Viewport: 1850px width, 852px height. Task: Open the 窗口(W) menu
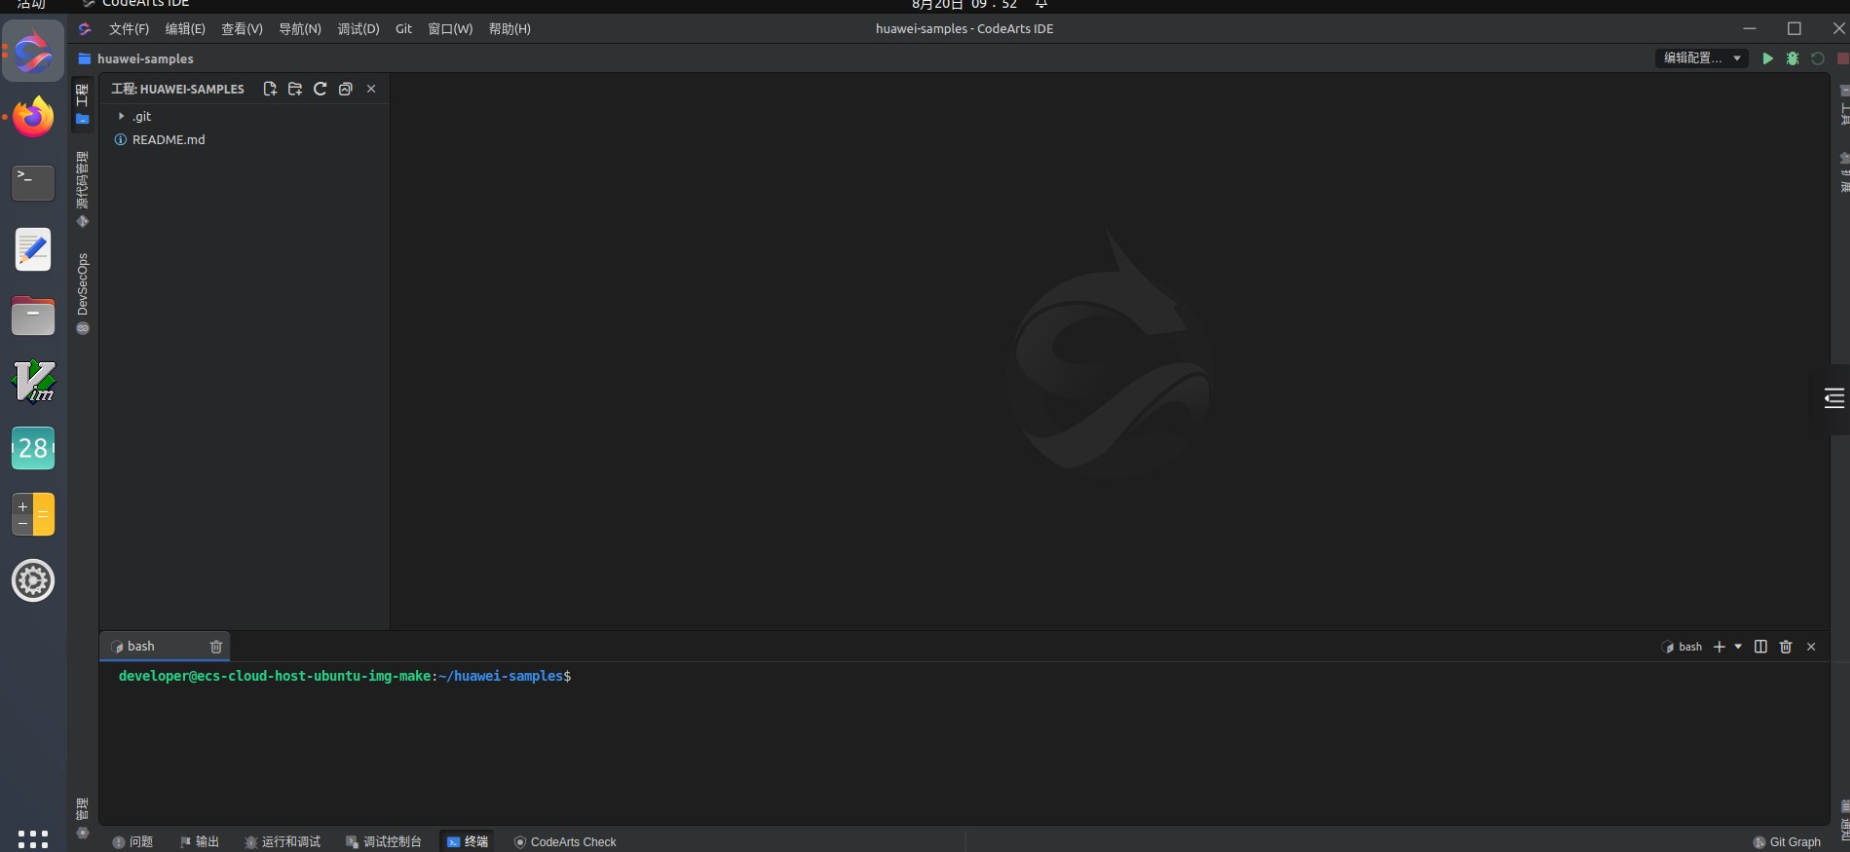point(450,29)
